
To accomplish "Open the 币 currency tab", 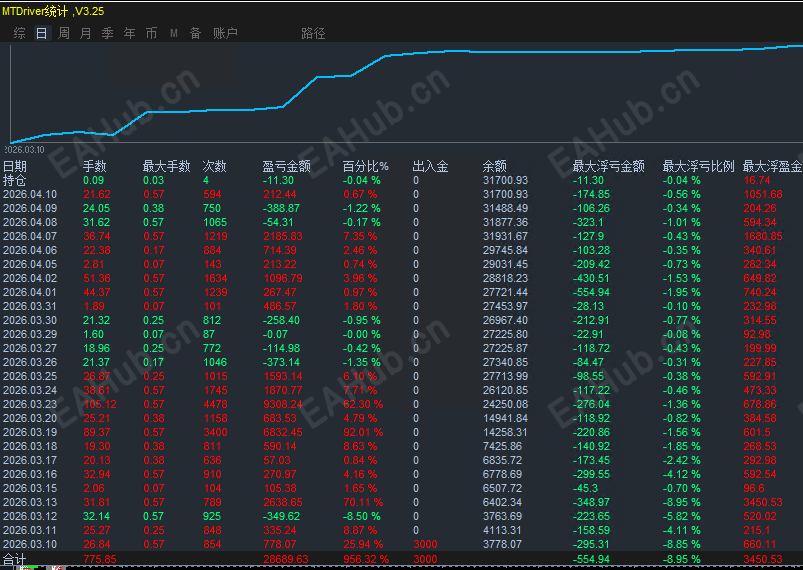I will pyautogui.click(x=152, y=33).
